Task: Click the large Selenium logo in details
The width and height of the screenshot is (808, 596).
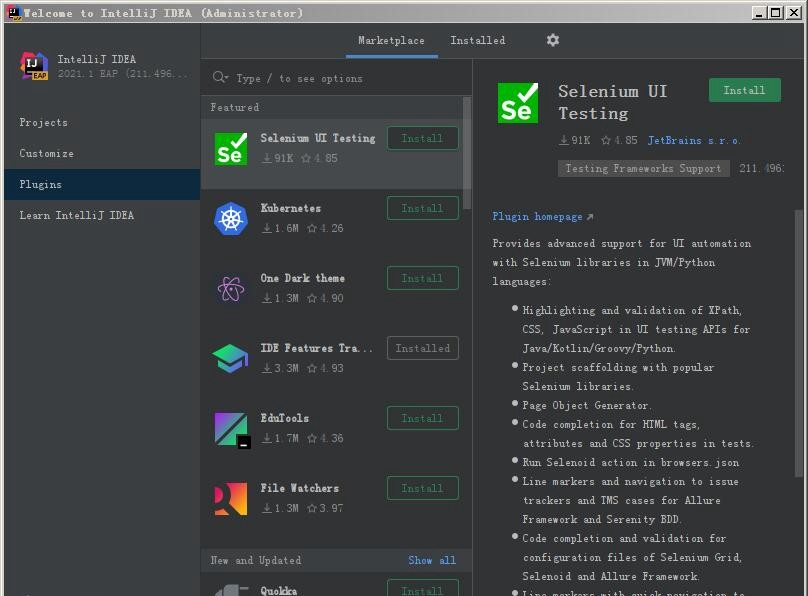Action: (518, 103)
